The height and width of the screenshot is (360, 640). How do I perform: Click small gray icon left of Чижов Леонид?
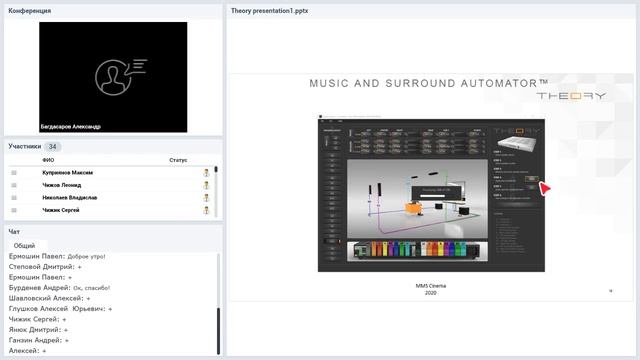pos(14,185)
